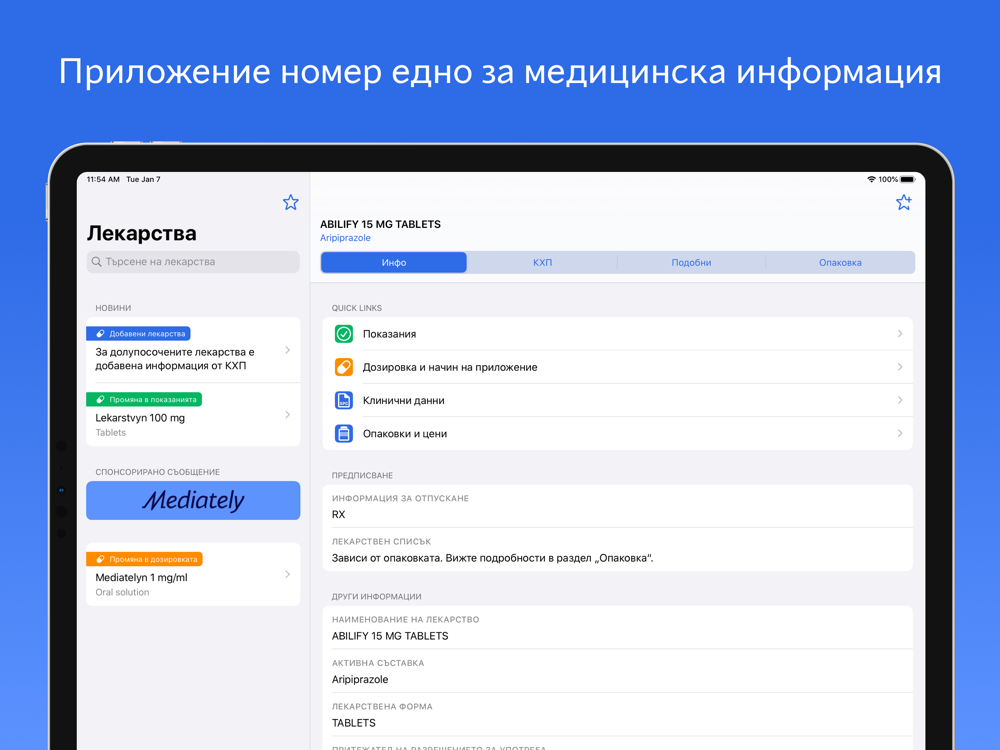Click the pill icon in the Промяна в дозировката badge
Screen dimensions: 1000x750
[x=100, y=559]
